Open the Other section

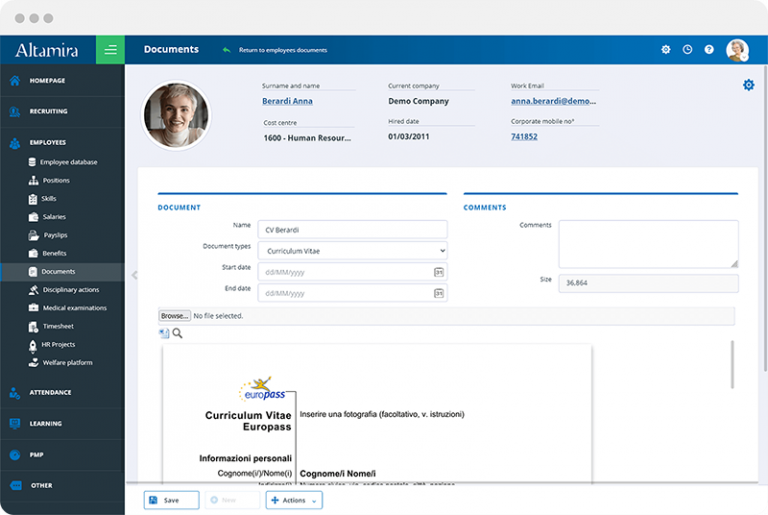tap(41, 486)
